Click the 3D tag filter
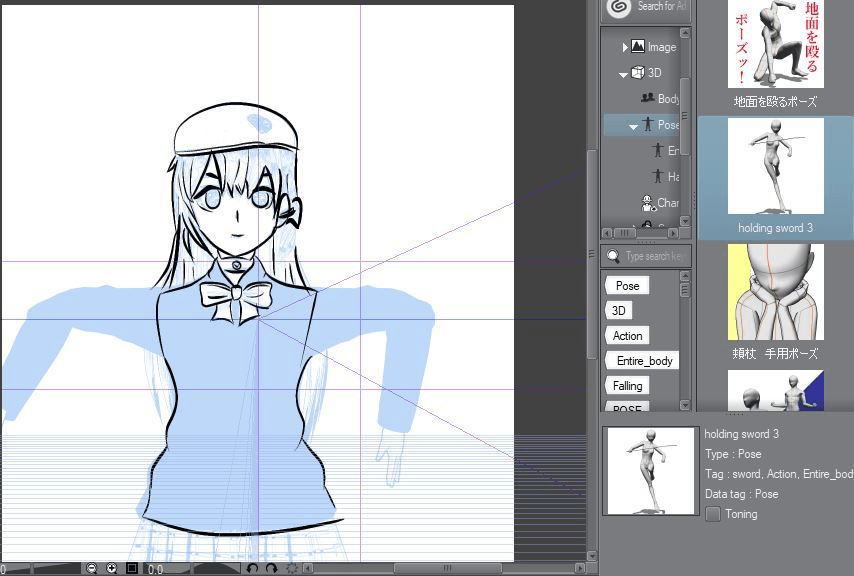Viewport: 854px width, 576px height. point(620,311)
